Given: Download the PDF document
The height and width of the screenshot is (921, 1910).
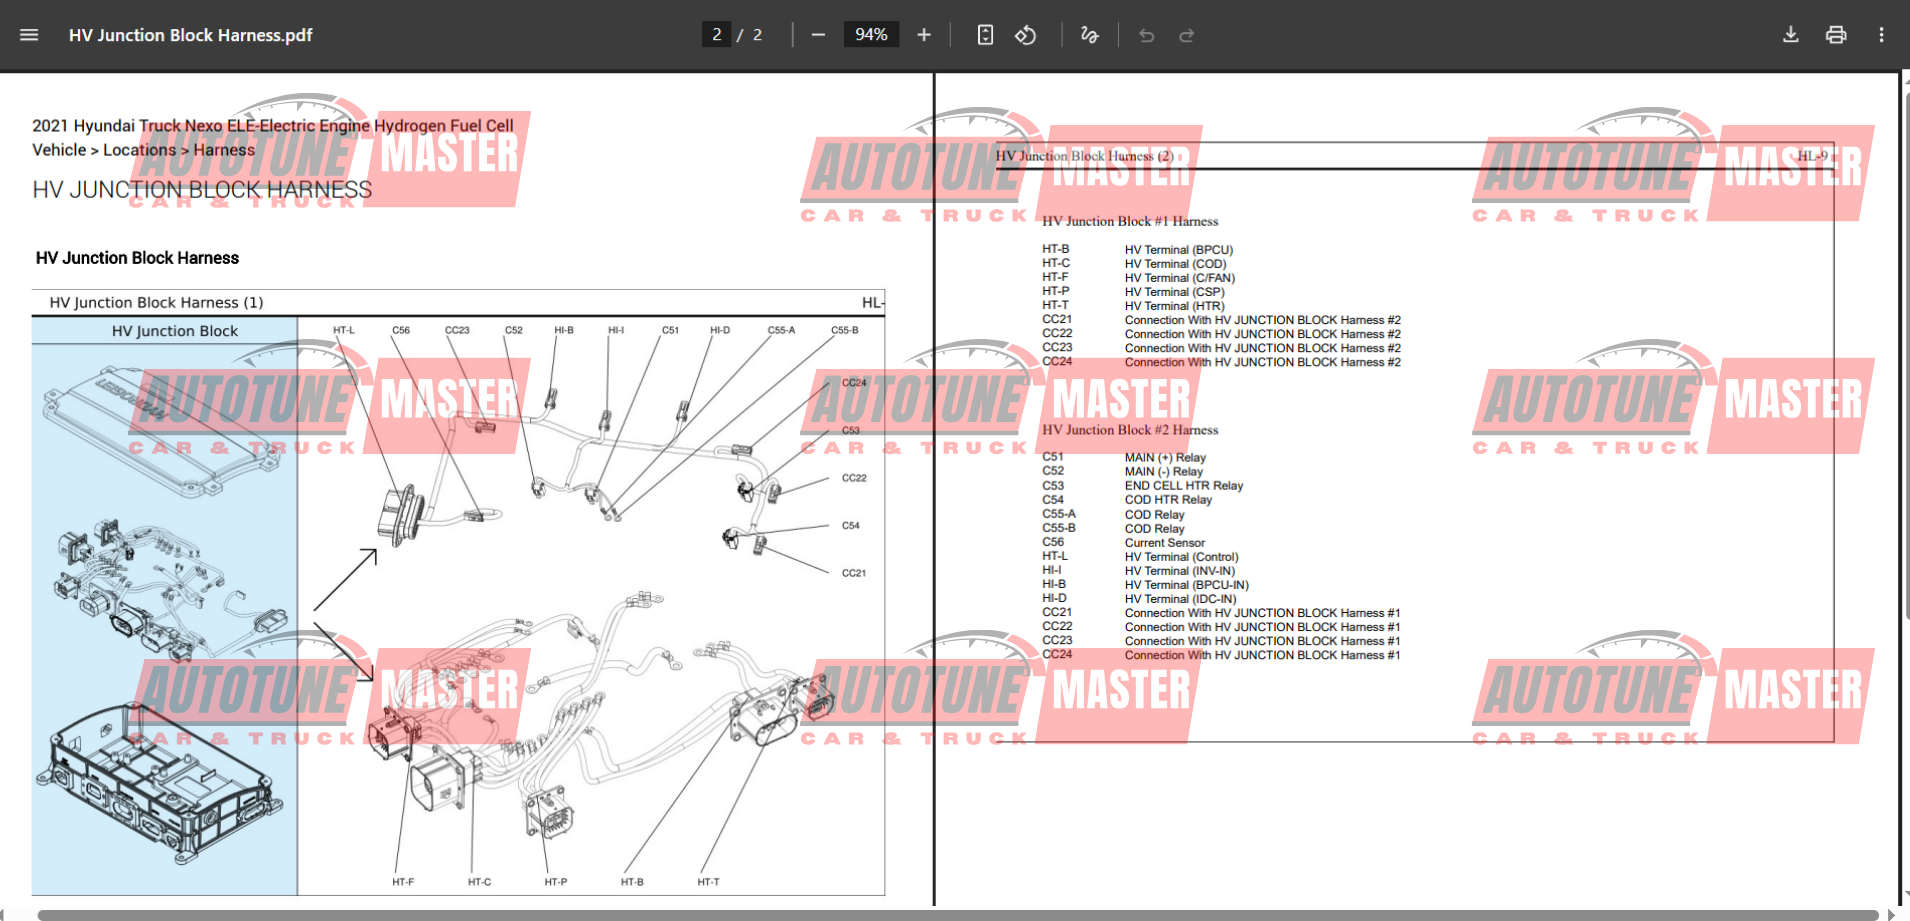Looking at the screenshot, I should (x=1790, y=34).
